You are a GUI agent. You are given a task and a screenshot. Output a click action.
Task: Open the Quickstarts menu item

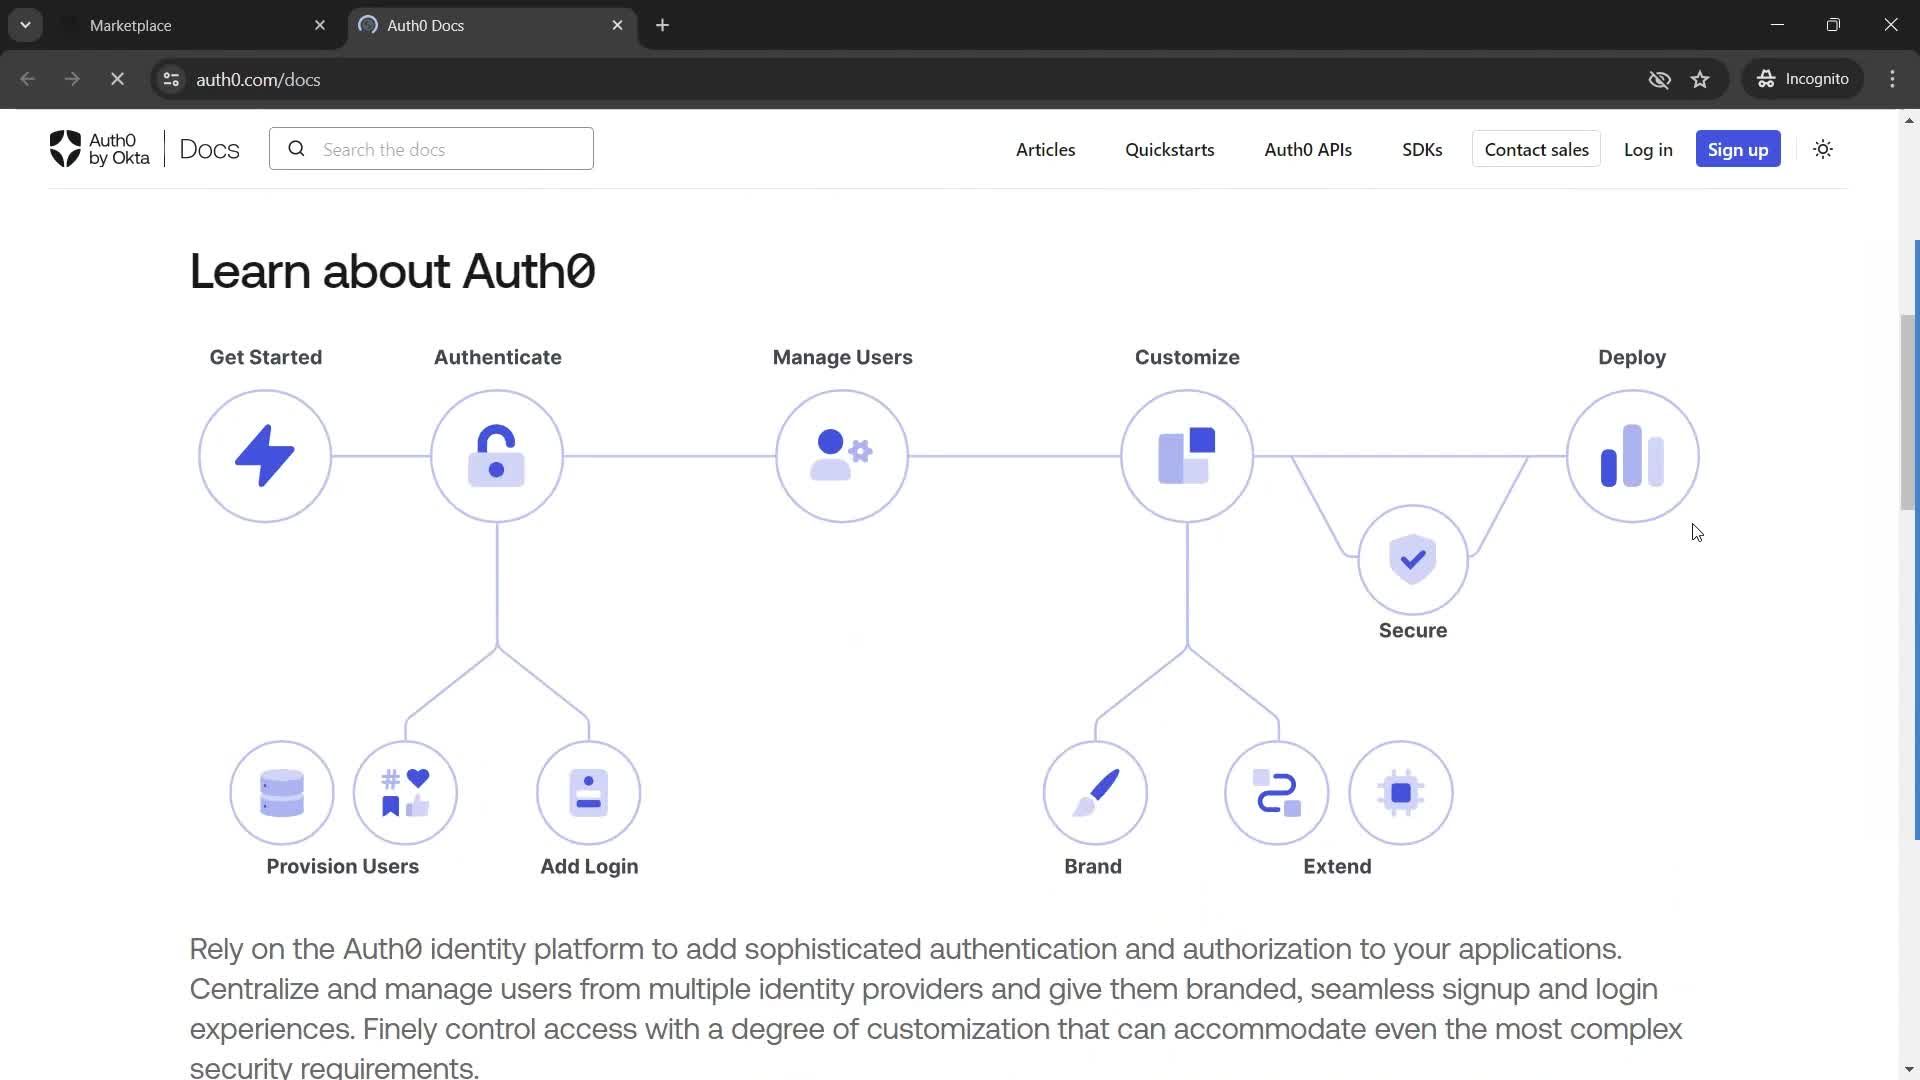pyautogui.click(x=1169, y=149)
